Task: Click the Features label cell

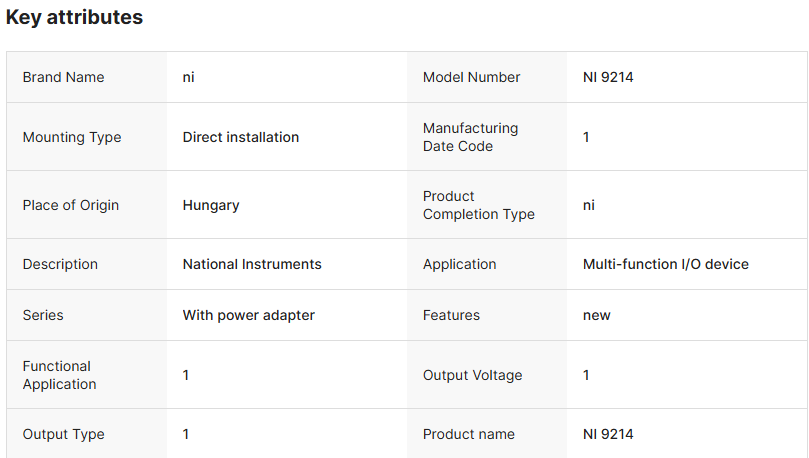Action: [451, 315]
